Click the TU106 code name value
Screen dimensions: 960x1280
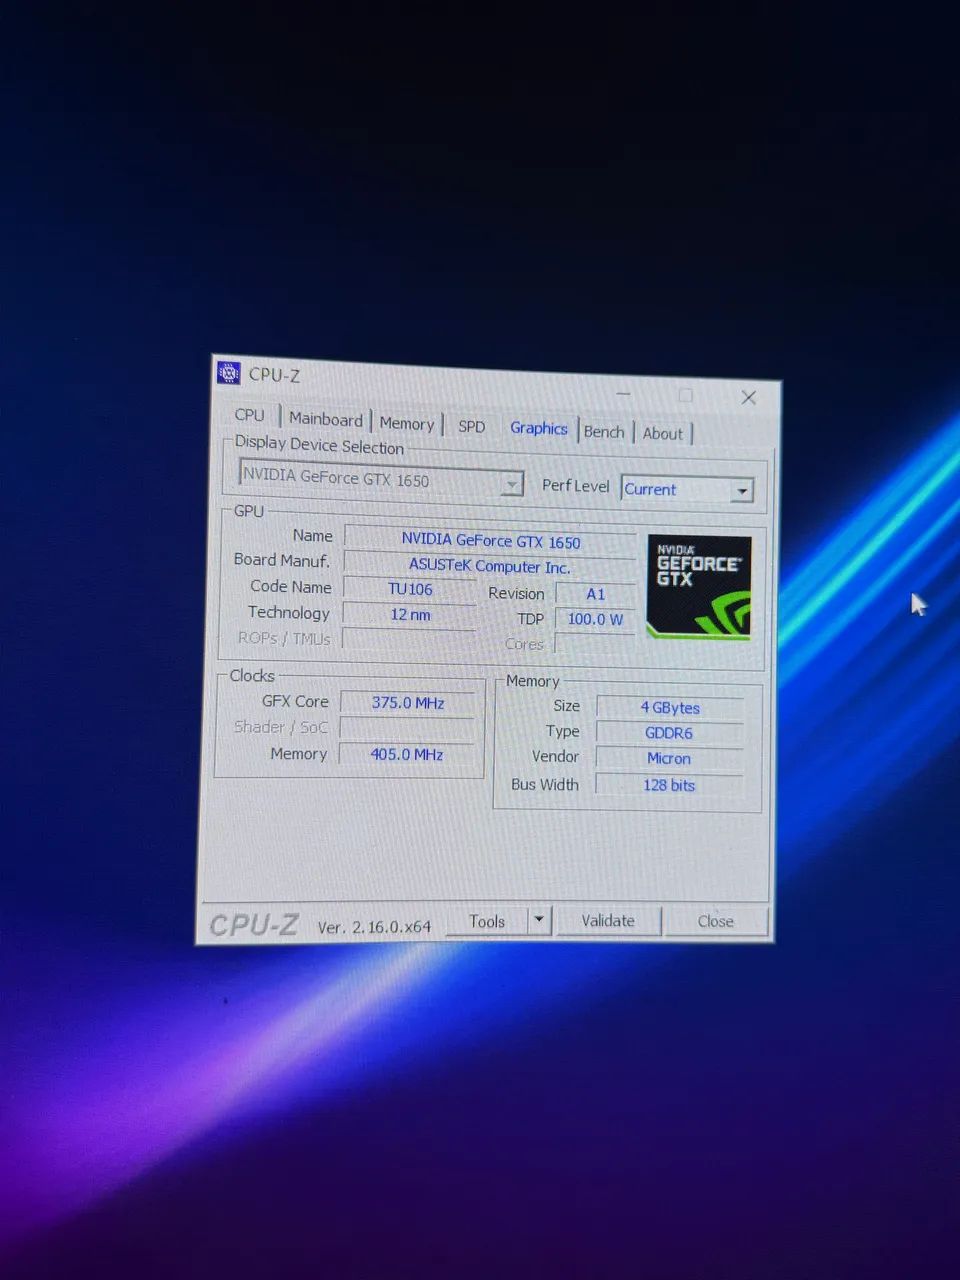410,589
